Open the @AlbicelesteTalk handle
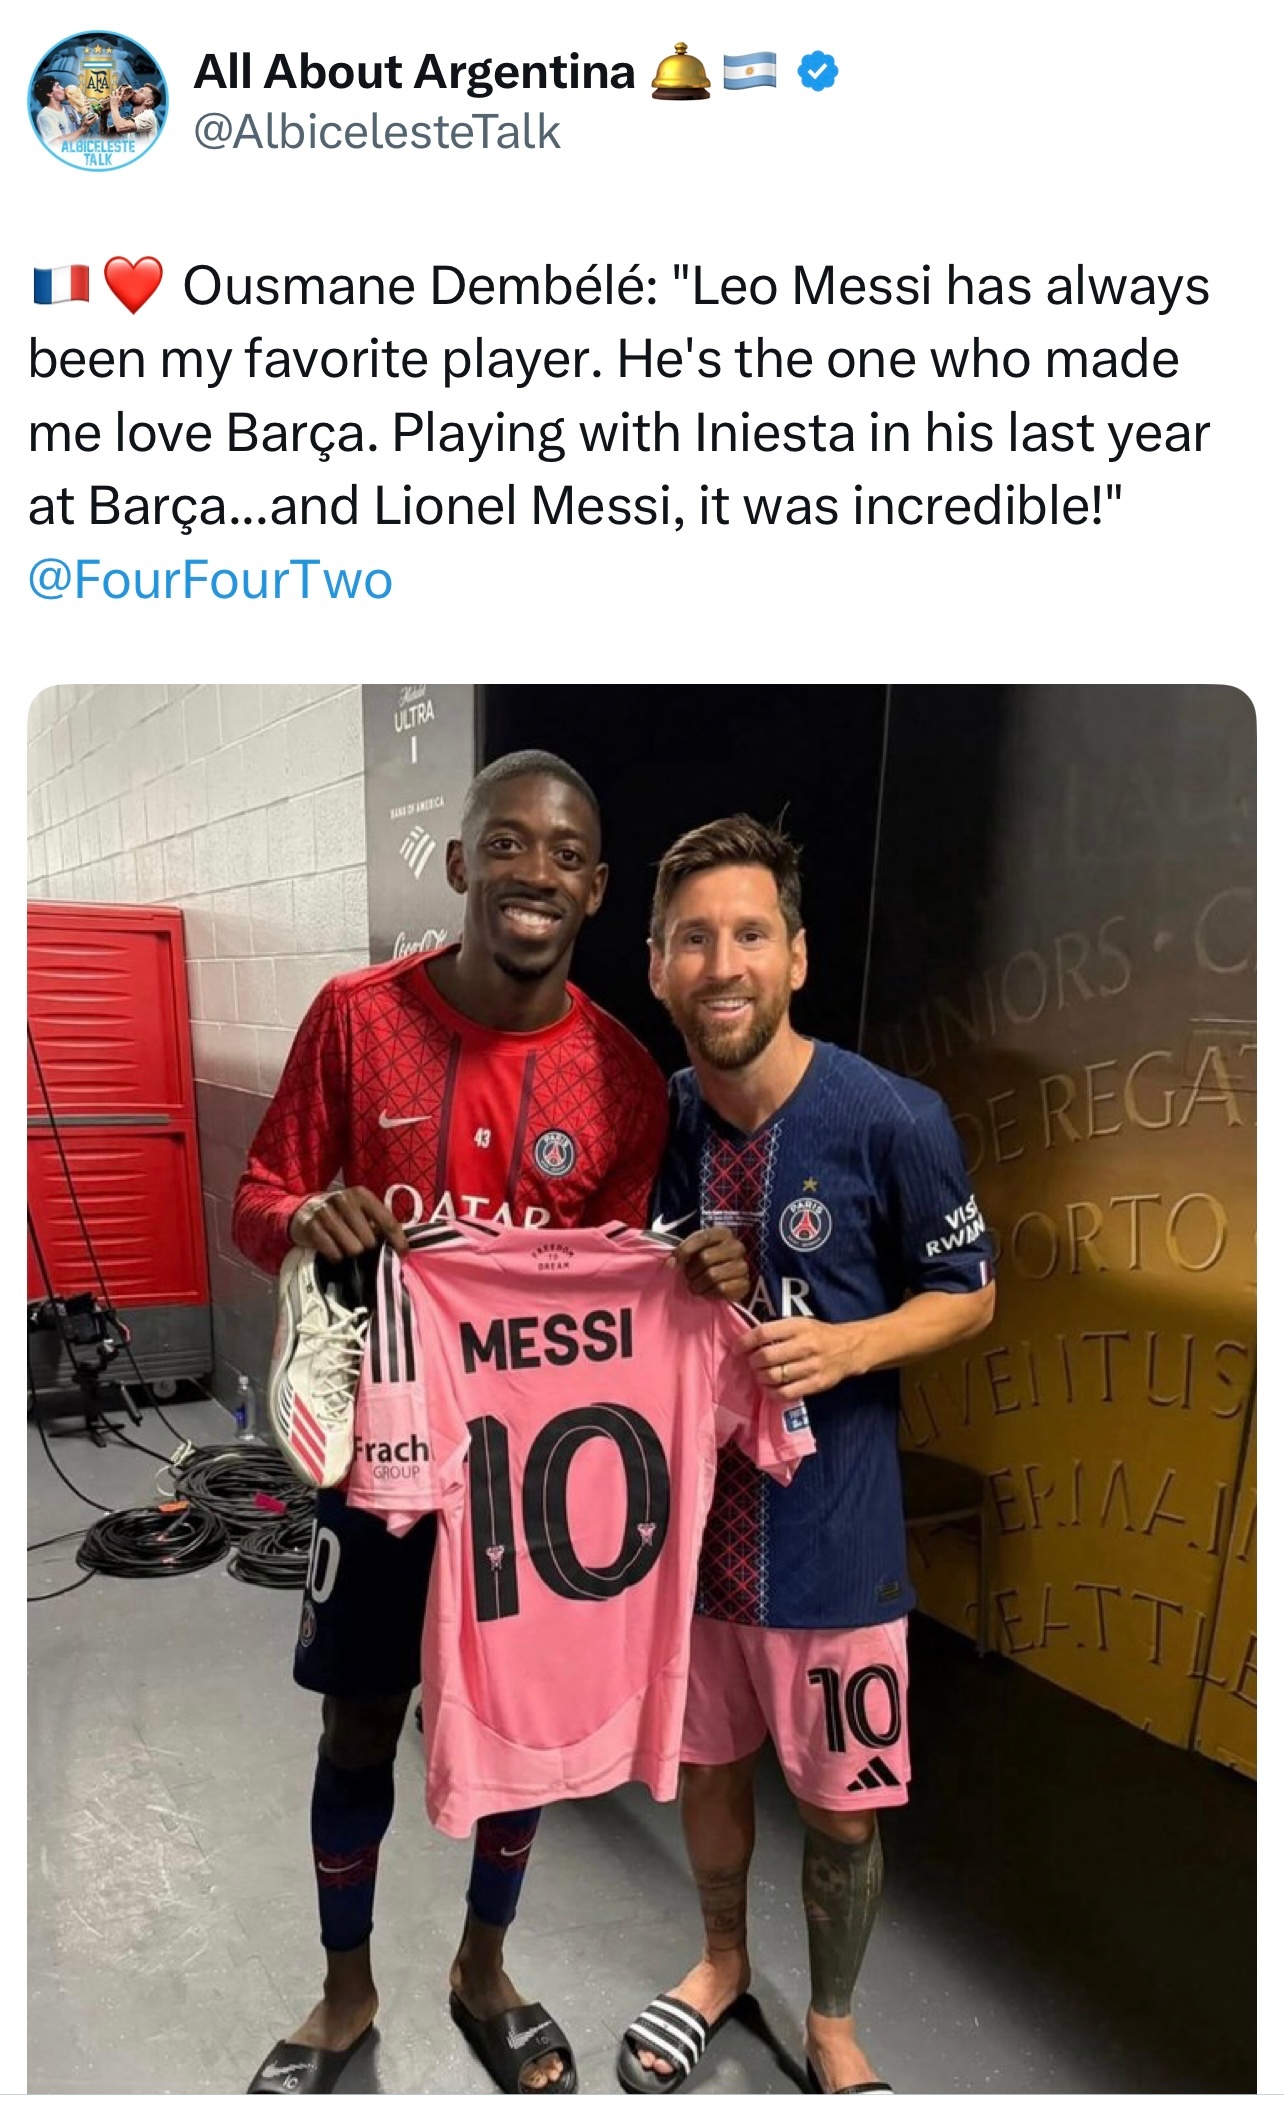 pyautogui.click(x=377, y=132)
